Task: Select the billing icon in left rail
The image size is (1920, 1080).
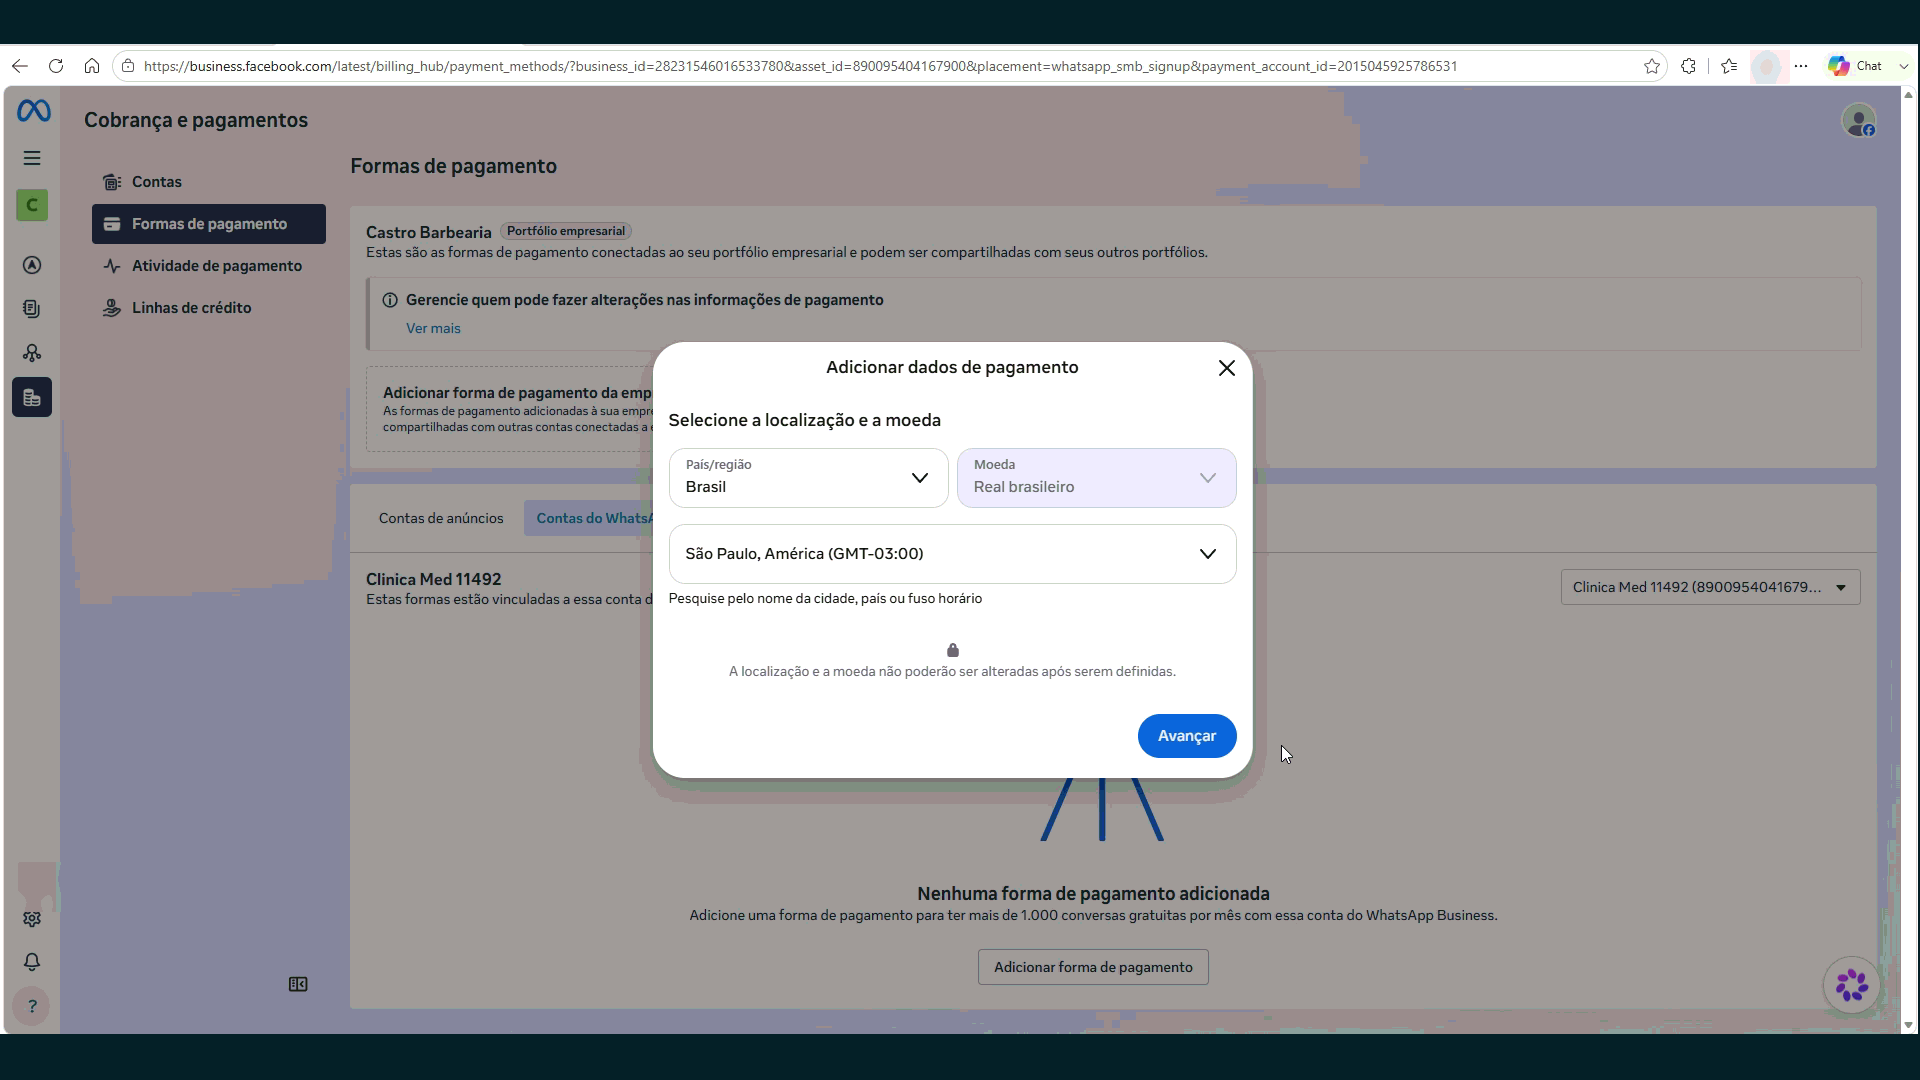Action: click(x=32, y=397)
